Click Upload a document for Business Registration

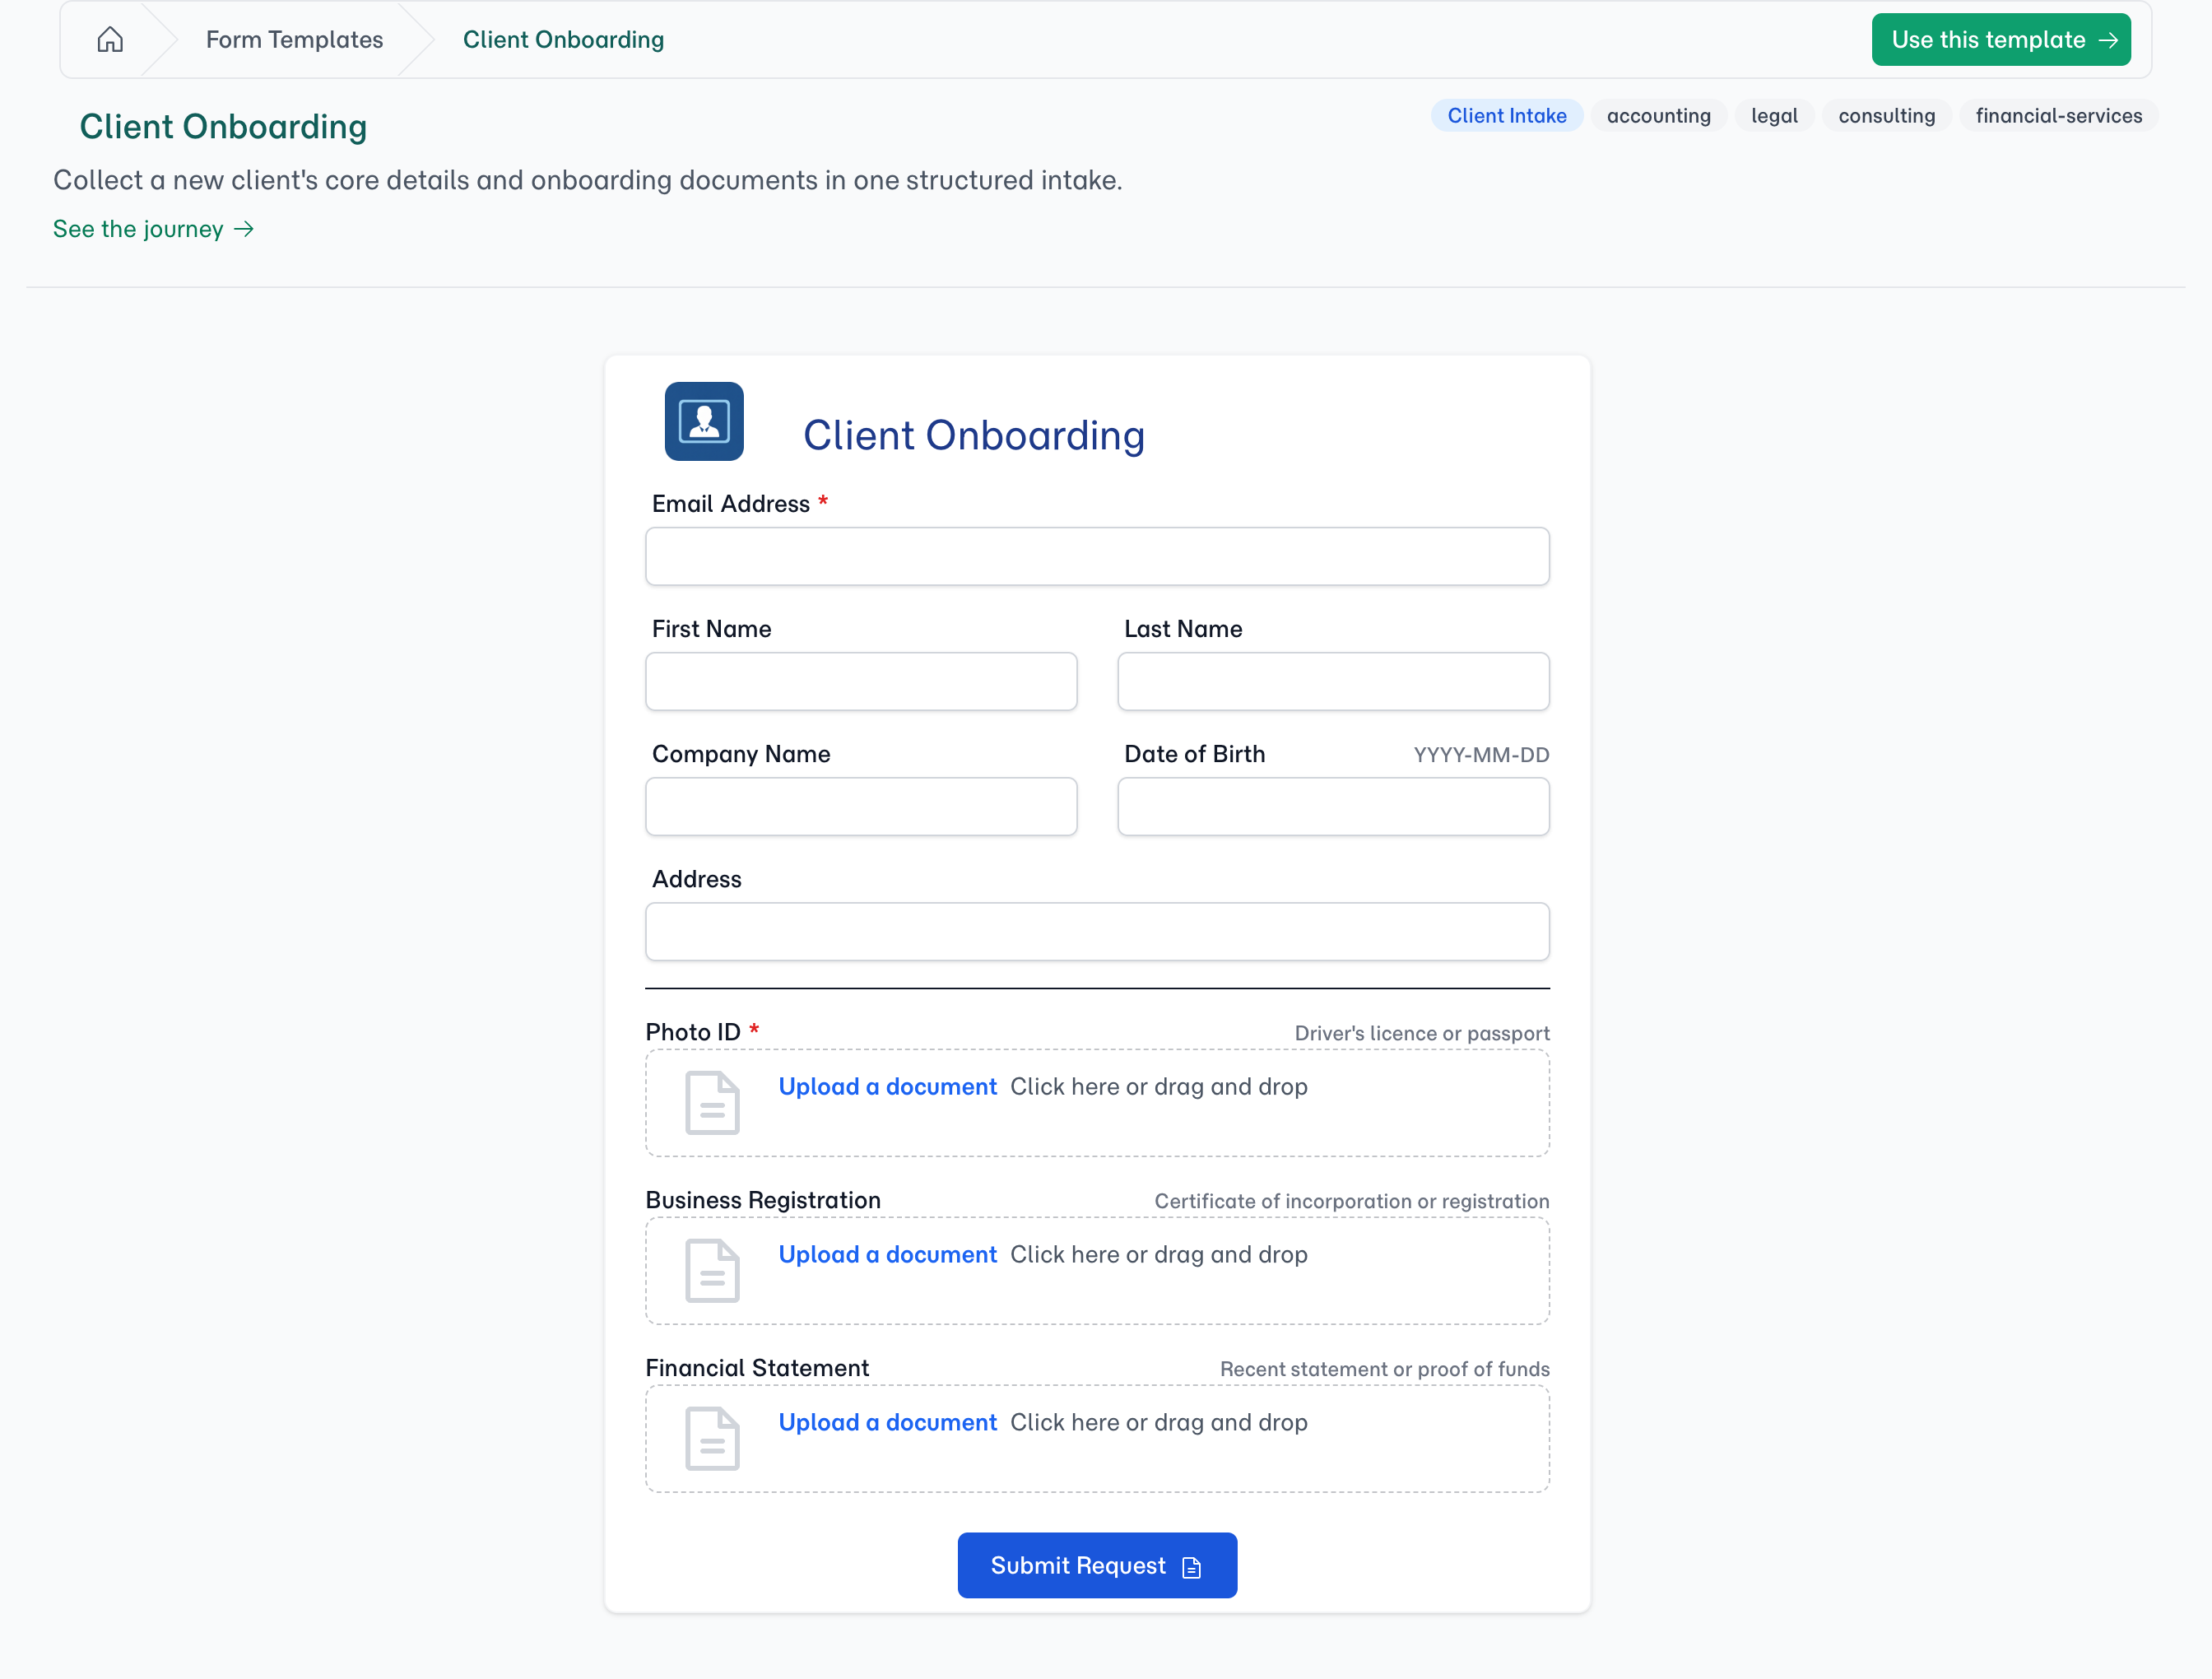tap(887, 1255)
